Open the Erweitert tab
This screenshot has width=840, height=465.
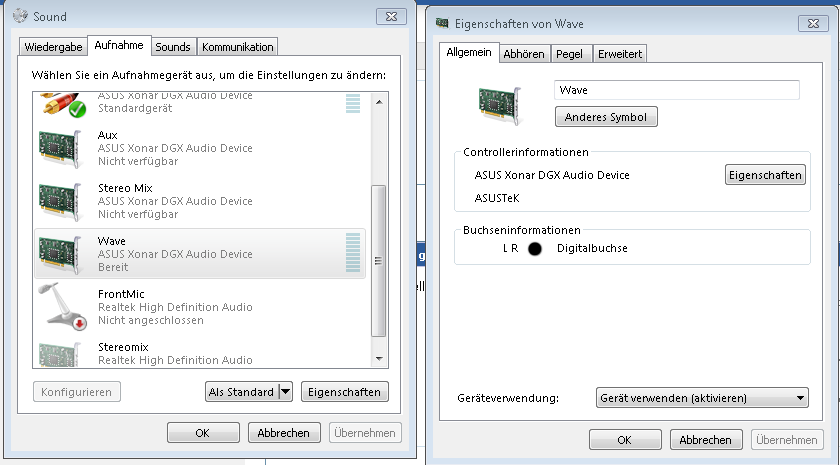[620, 54]
